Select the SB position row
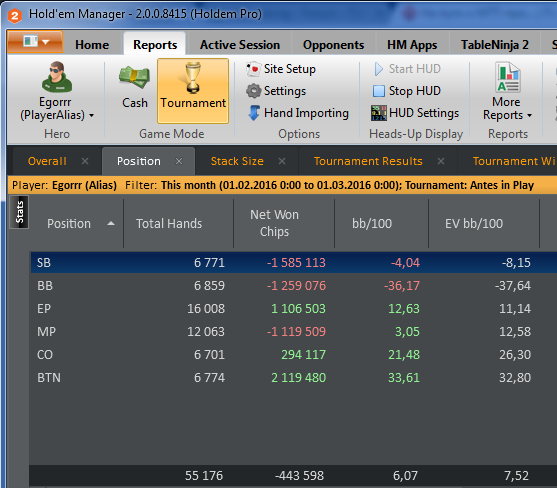The width and height of the screenshot is (557, 488). [293, 262]
